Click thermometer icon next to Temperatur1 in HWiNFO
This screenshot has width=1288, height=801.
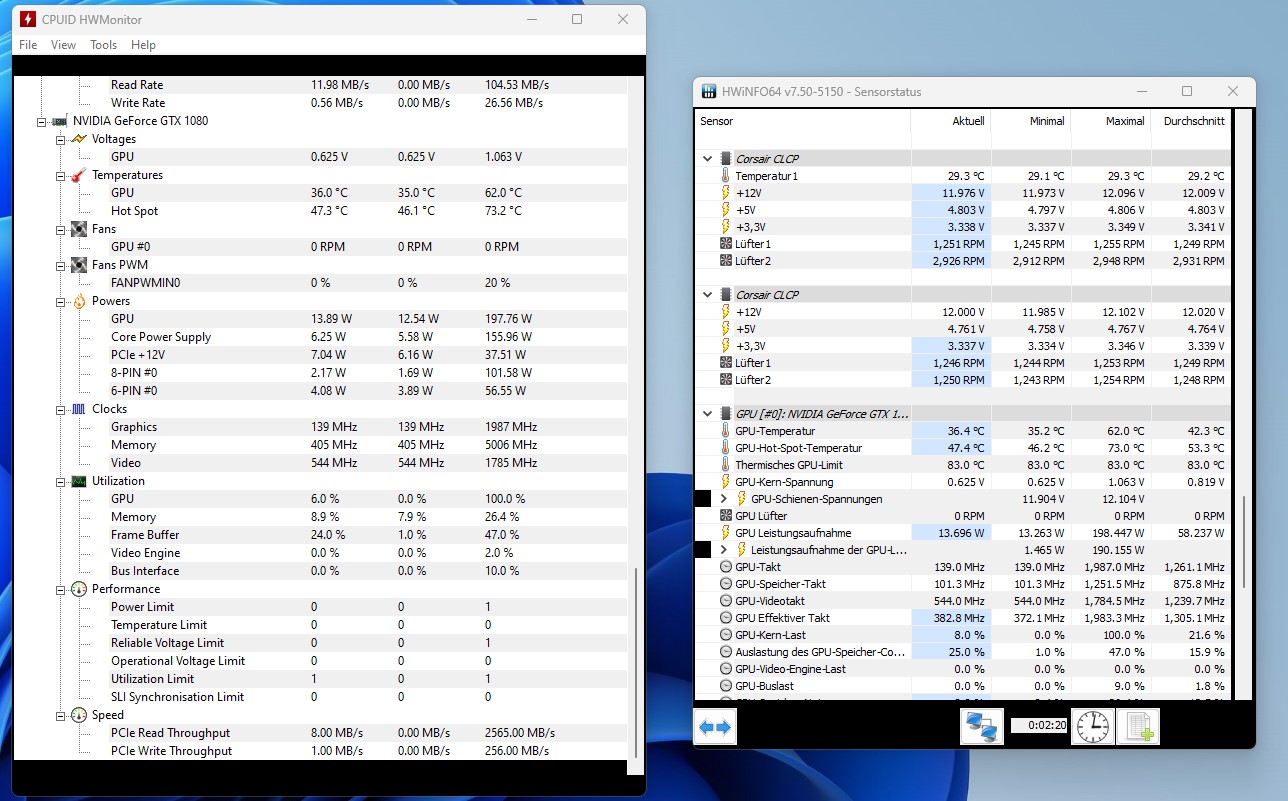pos(726,176)
